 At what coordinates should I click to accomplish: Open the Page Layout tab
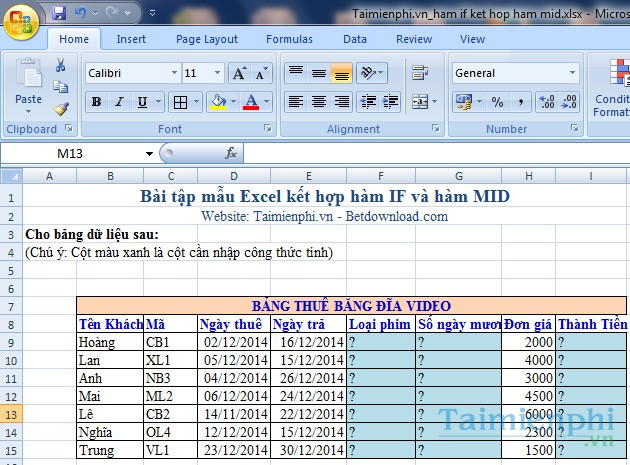(x=206, y=39)
